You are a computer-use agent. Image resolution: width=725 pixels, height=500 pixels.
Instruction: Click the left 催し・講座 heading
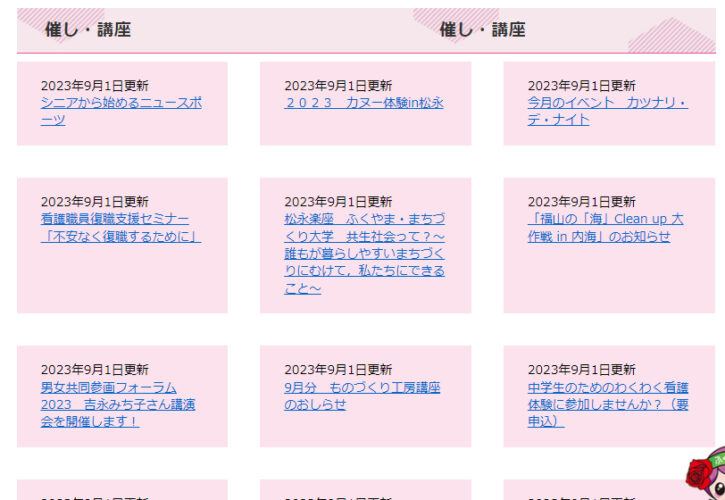[x=88, y=30]
